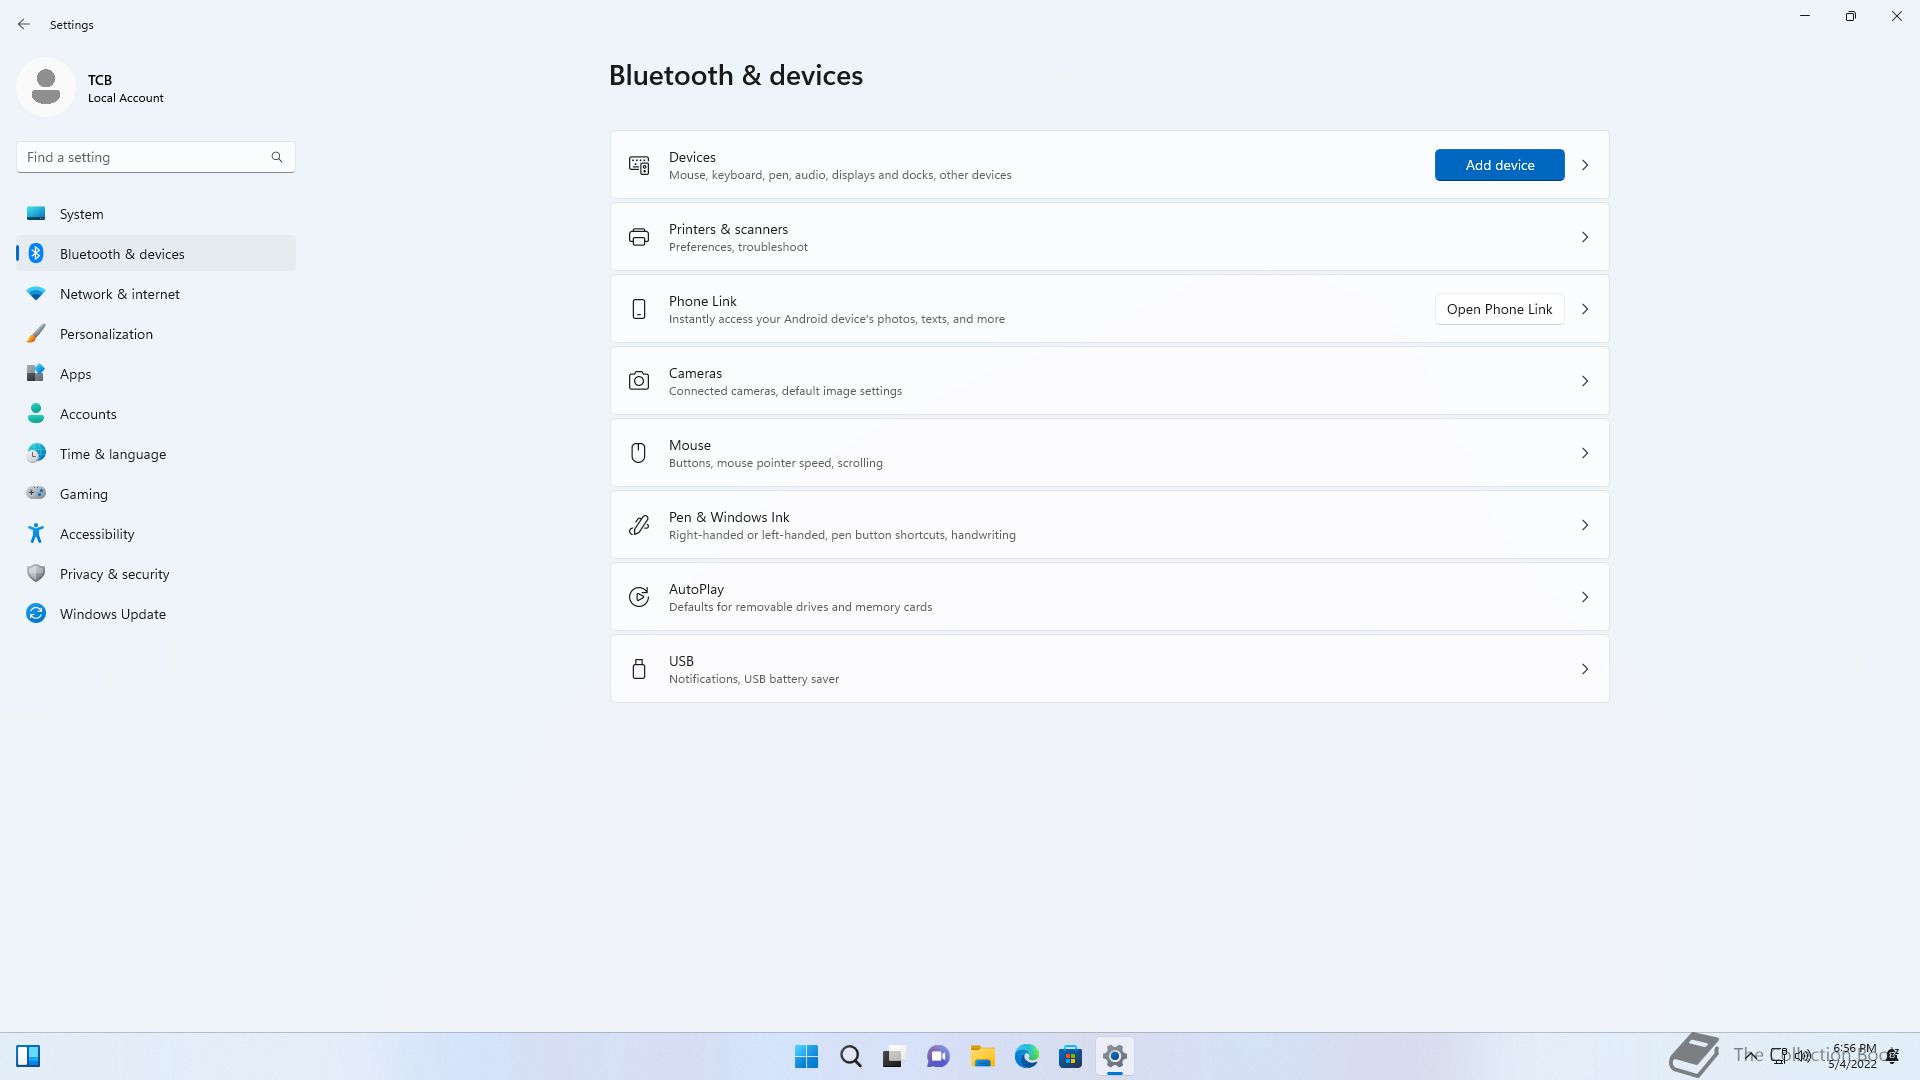Click the Add device button
The image size is (1920, 1080).
[1499, 165]
